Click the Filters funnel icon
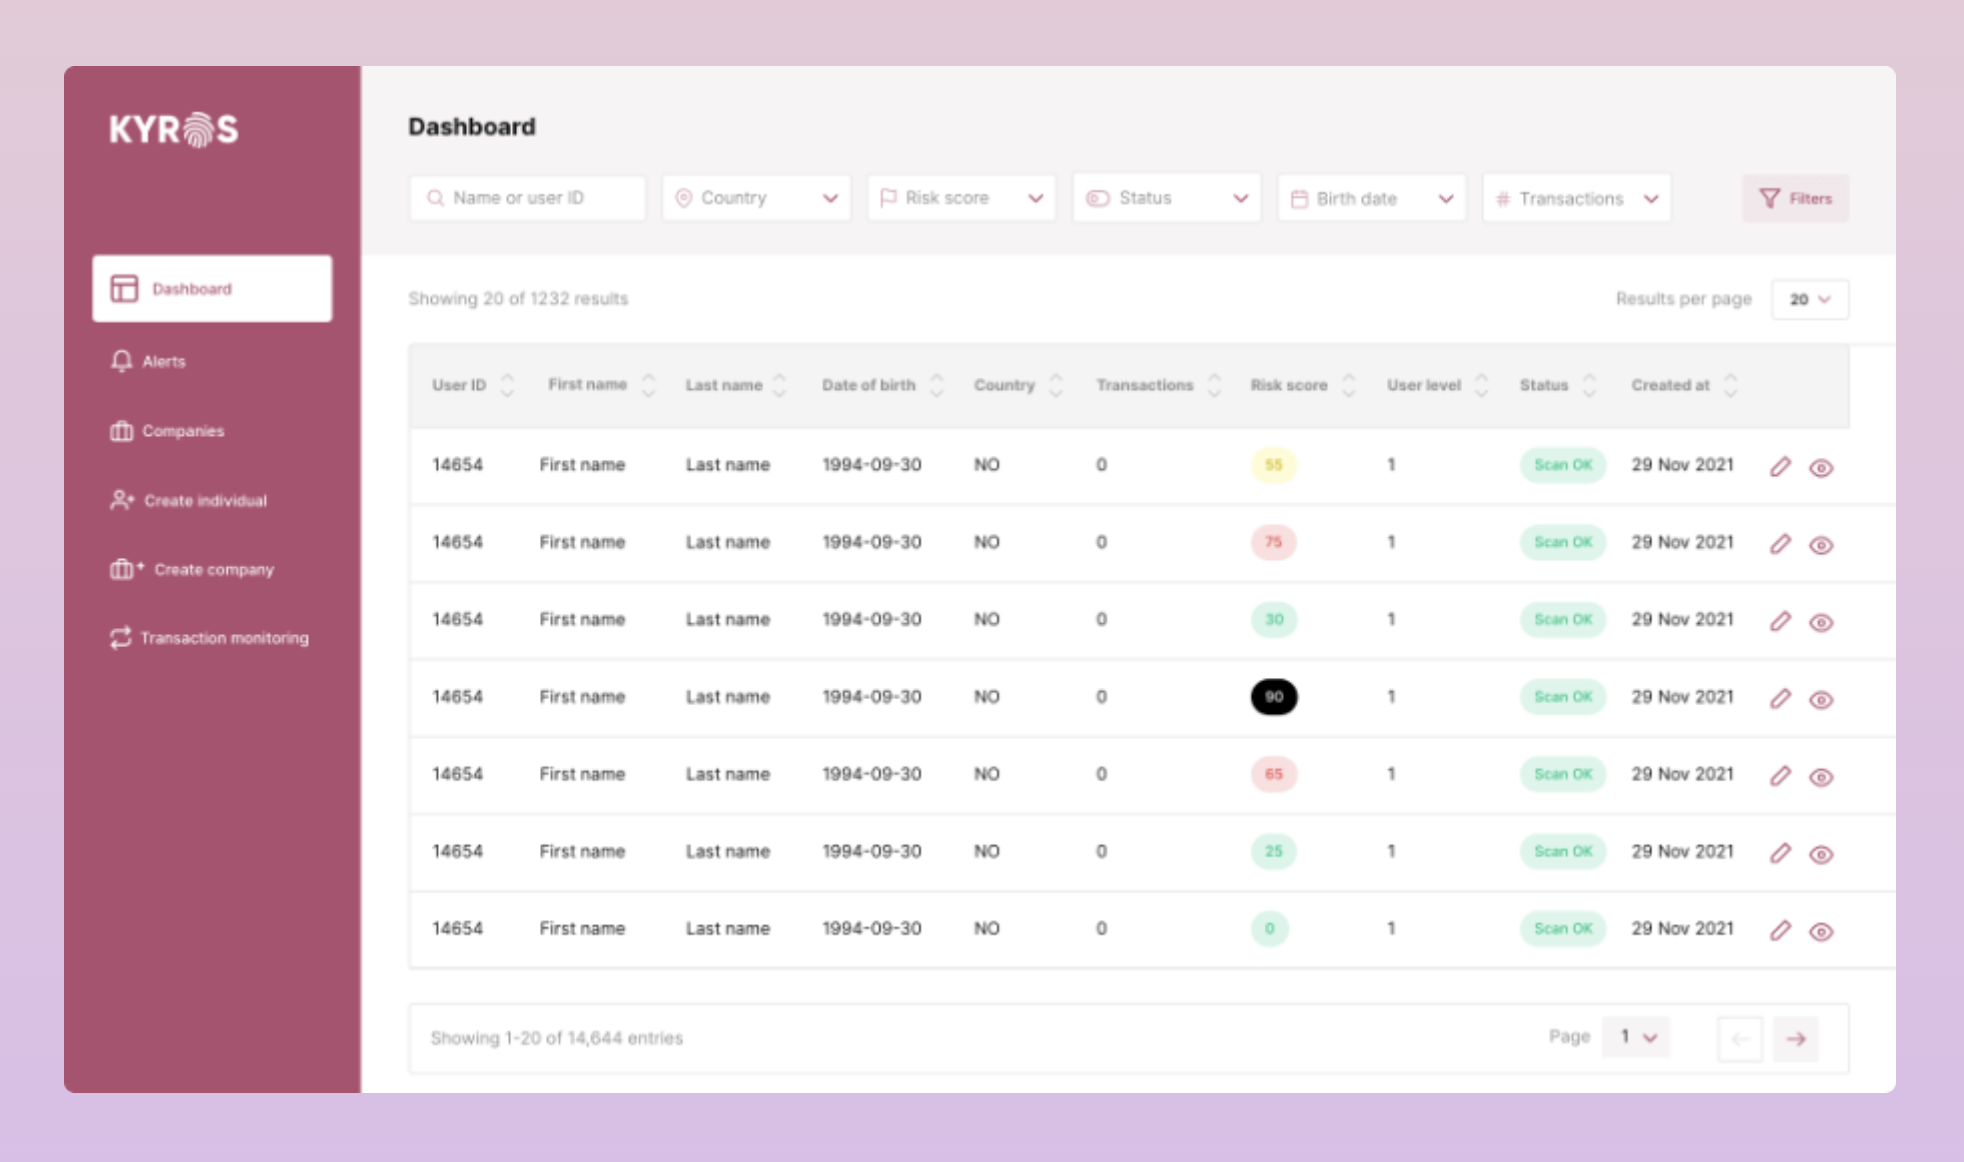The width and height of the screenshot is (1964, 1162). click(x=1770, y=198)
